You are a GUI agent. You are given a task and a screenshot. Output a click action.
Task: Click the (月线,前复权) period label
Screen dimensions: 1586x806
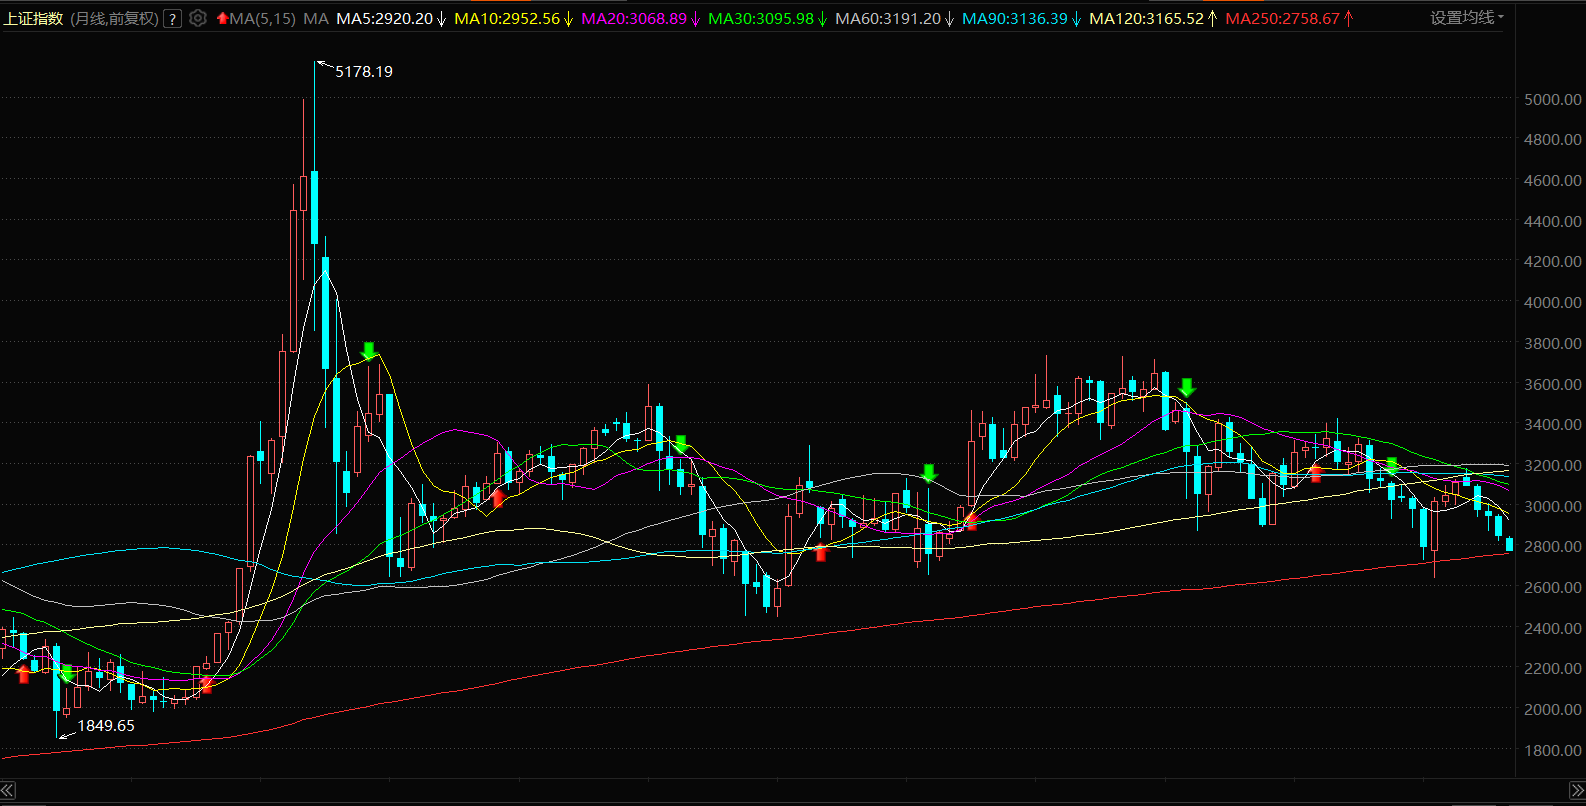pyautogui.click(x=114, y=18)
